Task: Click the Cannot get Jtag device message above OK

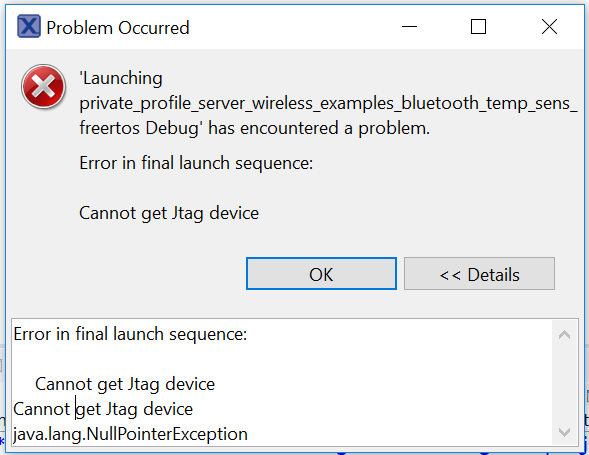Action: tap(169, 213)
